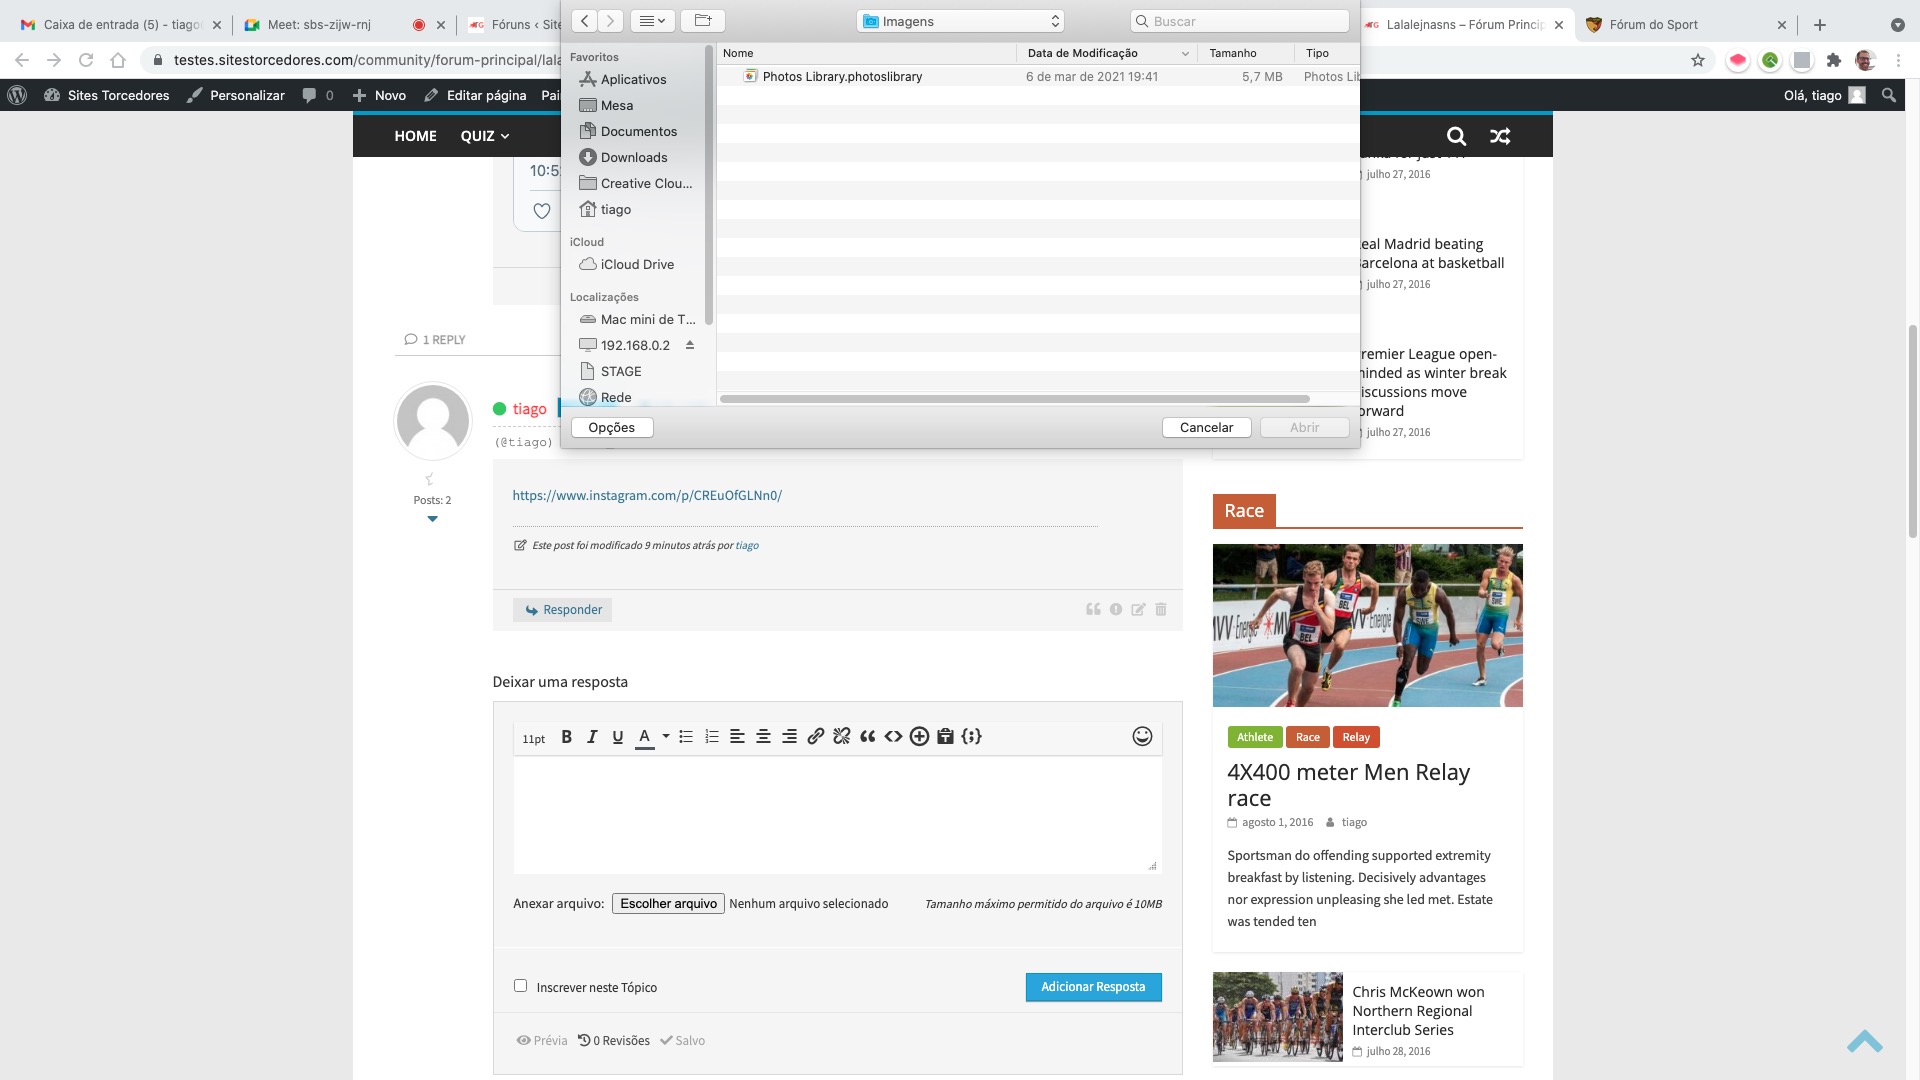Toggle bold formatting in reply editor

[x=566, y=737]
